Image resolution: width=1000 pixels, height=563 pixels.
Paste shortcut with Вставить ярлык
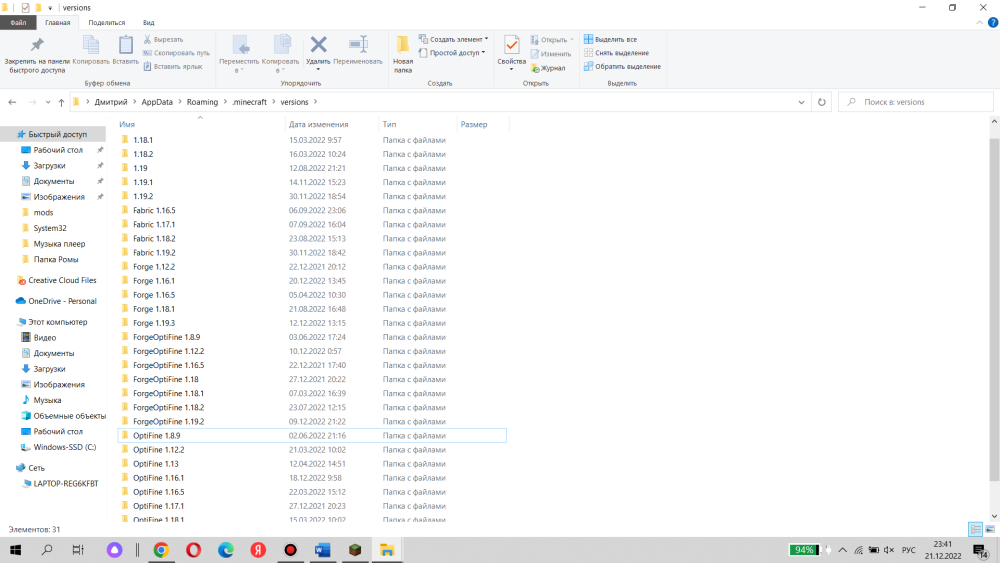click(x=173, y=66)
